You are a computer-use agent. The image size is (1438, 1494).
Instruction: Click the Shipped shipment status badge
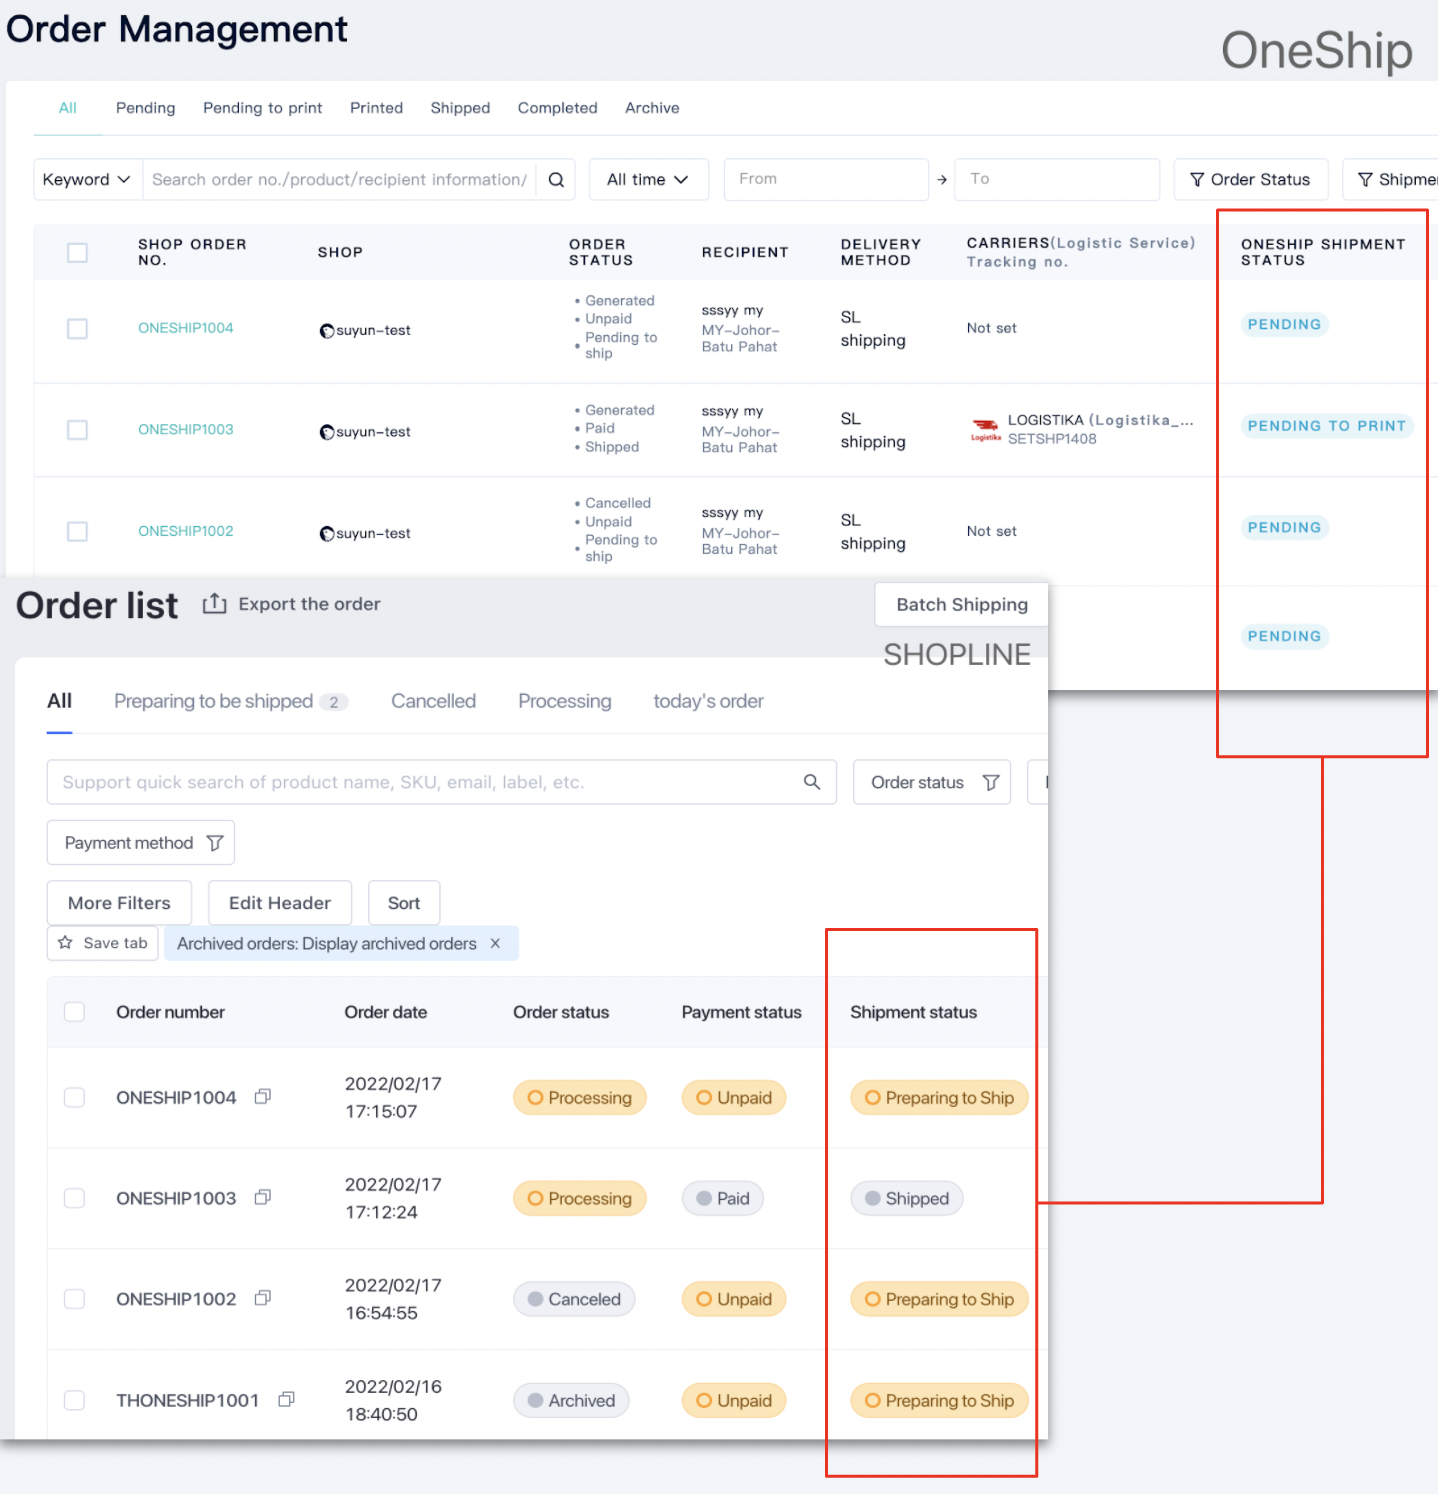[906, 1198]
